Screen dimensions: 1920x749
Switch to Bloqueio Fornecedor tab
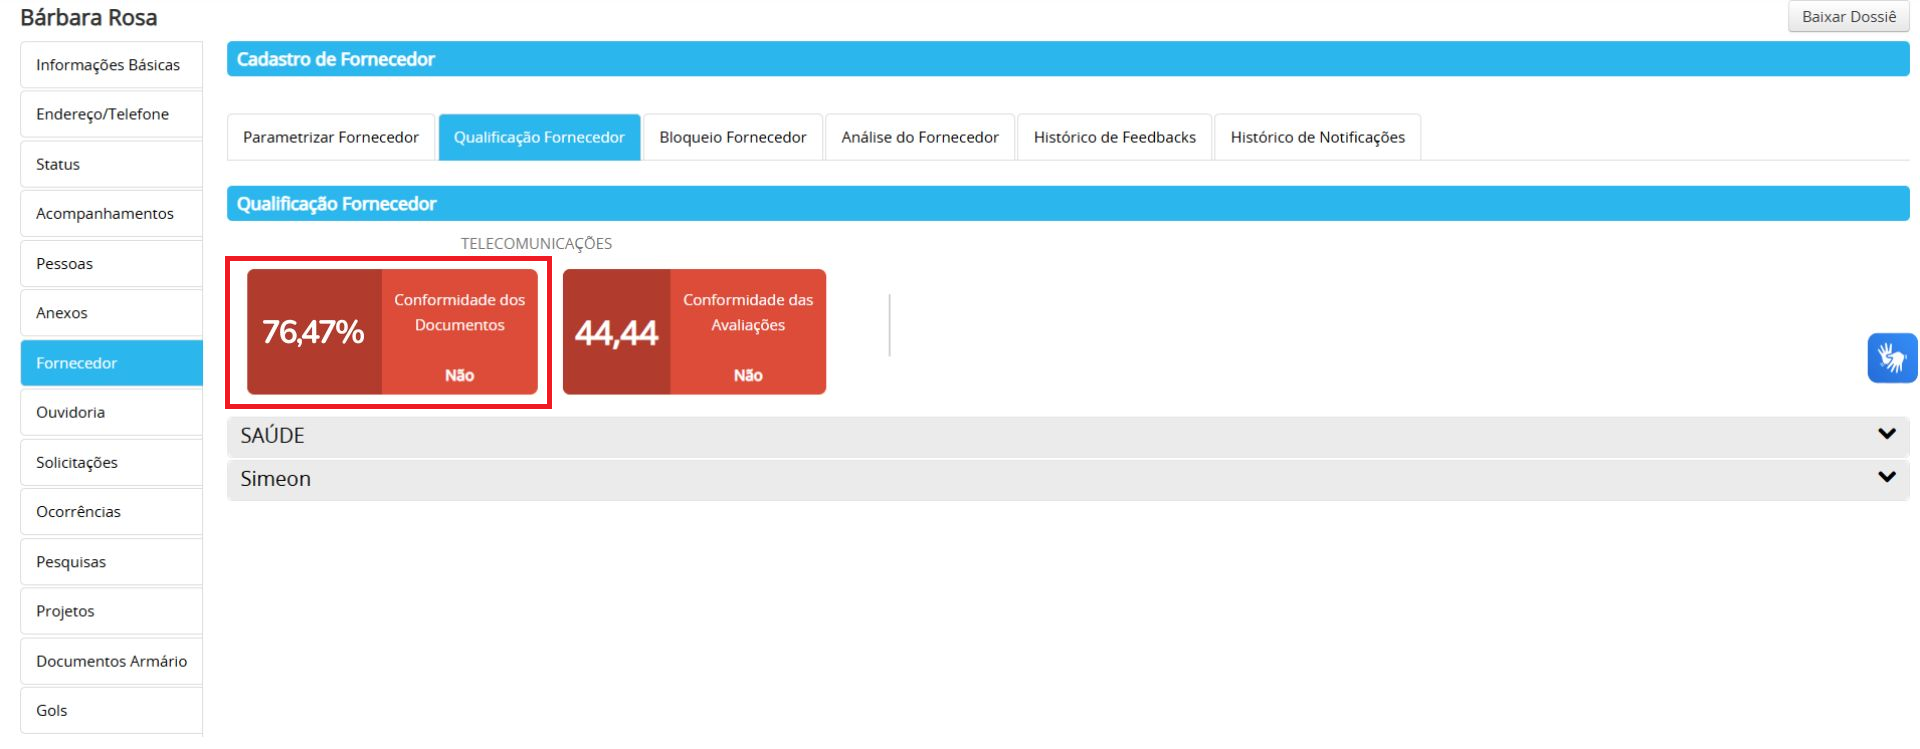(x=733, y=137)
